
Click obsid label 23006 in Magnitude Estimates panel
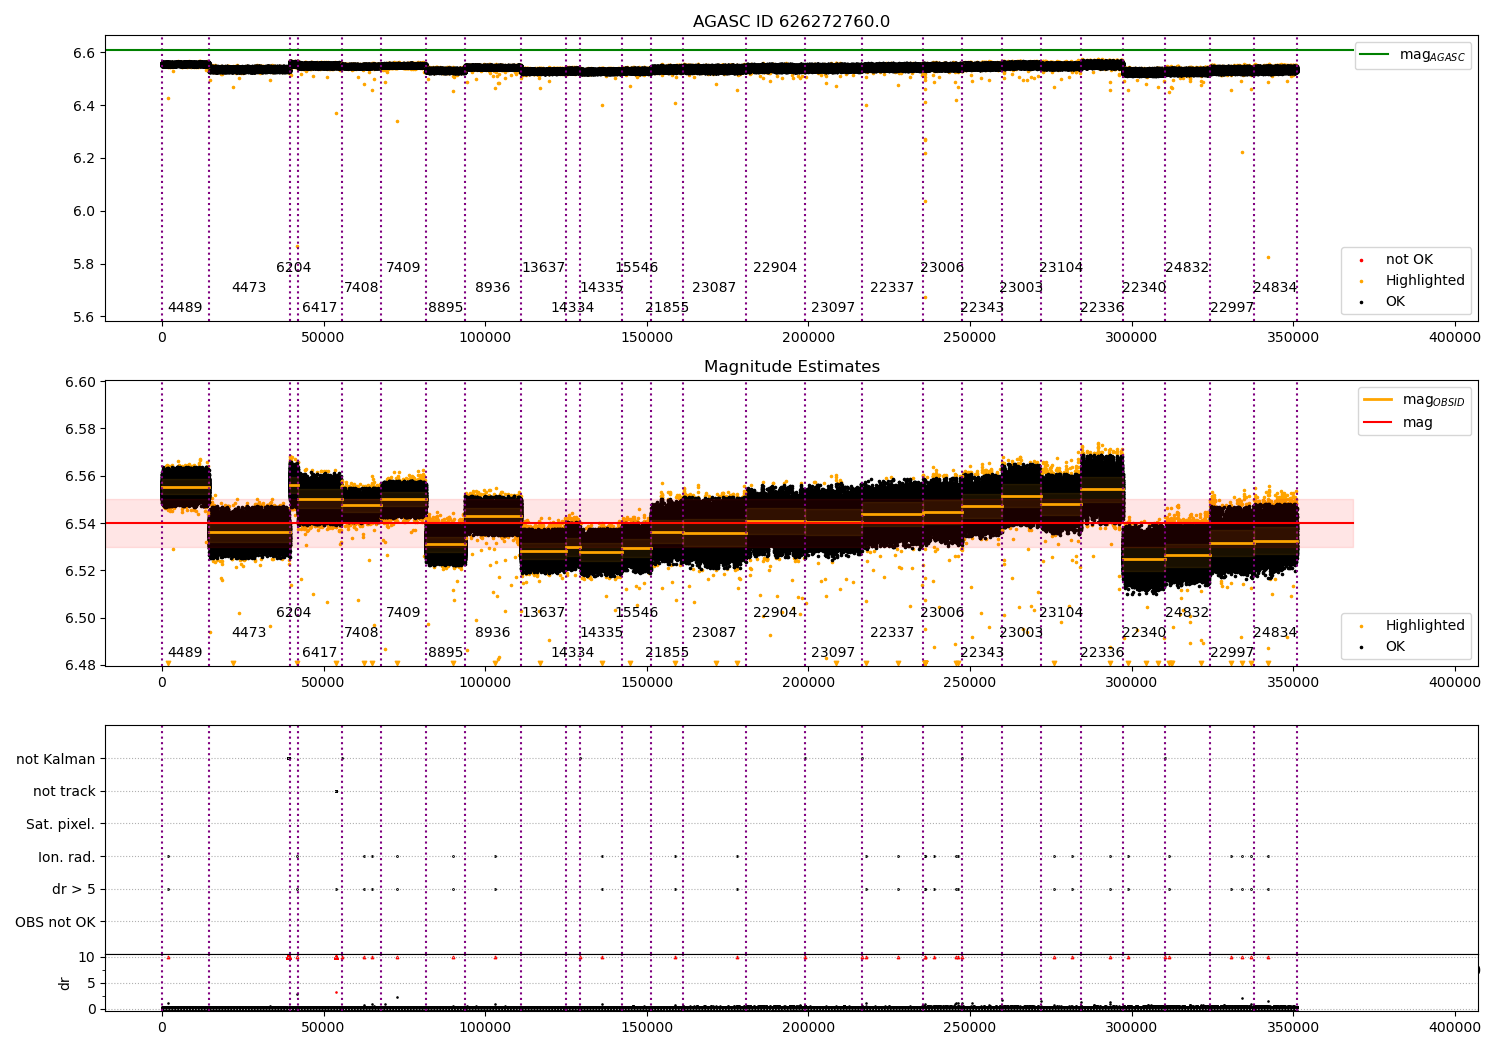tap(942, 613)
